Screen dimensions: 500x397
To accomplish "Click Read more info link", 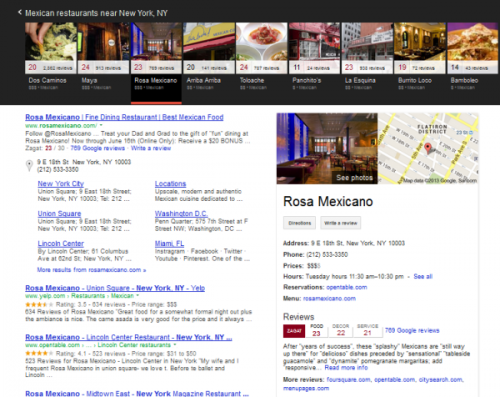I will 346,368.
